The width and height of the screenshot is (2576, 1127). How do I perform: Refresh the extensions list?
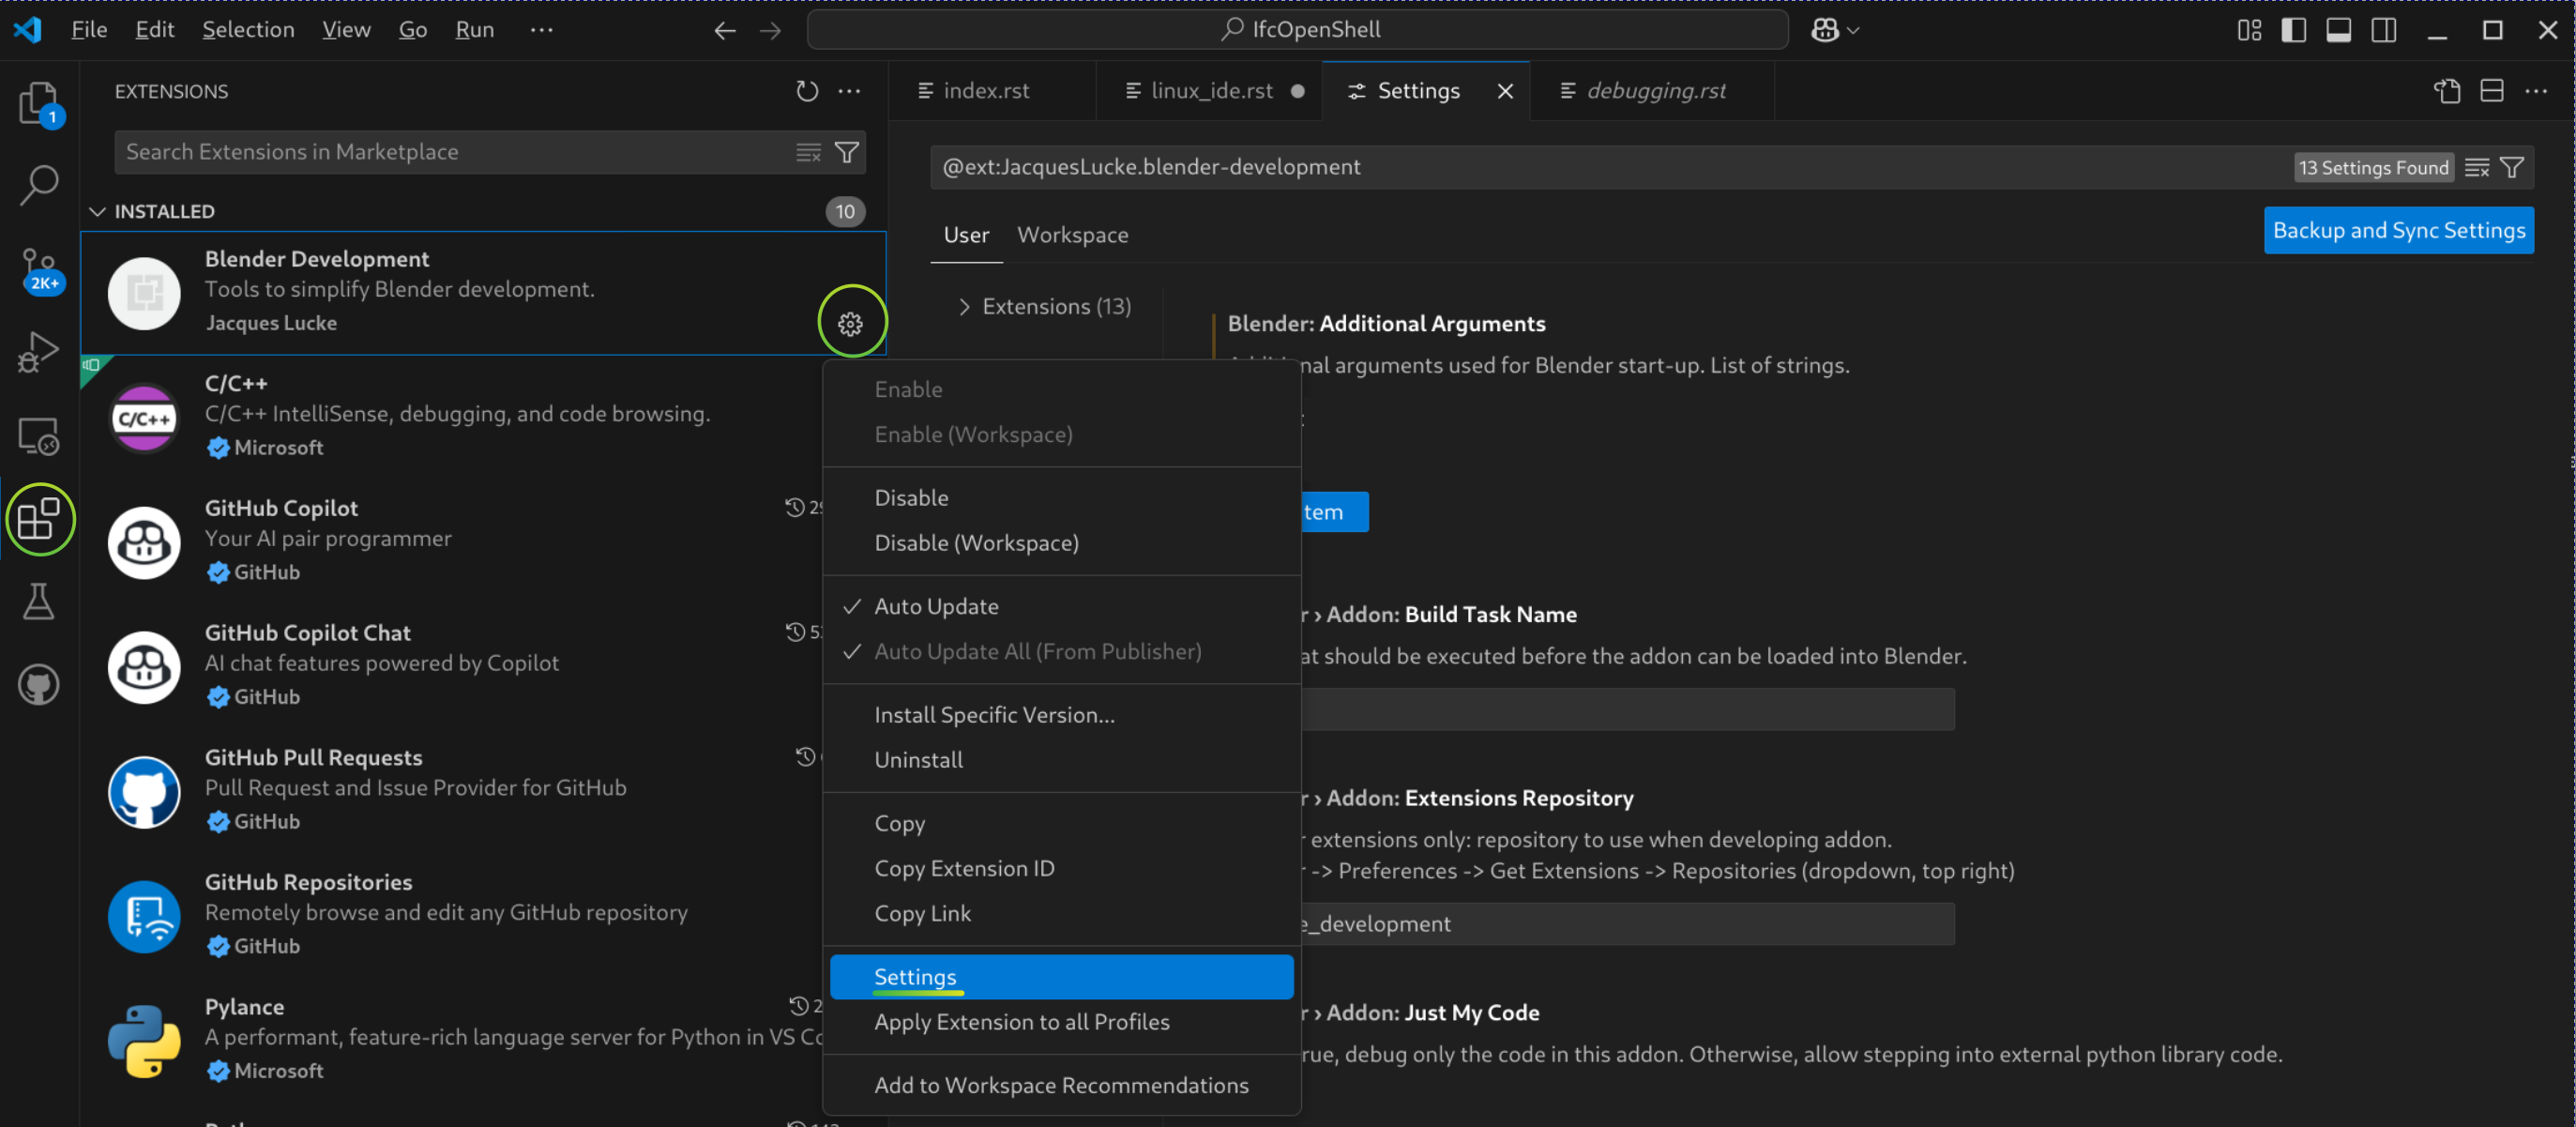coord(807,91)
